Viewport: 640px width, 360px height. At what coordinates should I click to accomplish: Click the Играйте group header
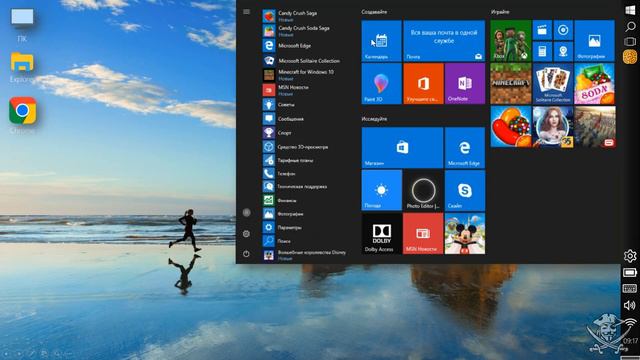(500, 12)
